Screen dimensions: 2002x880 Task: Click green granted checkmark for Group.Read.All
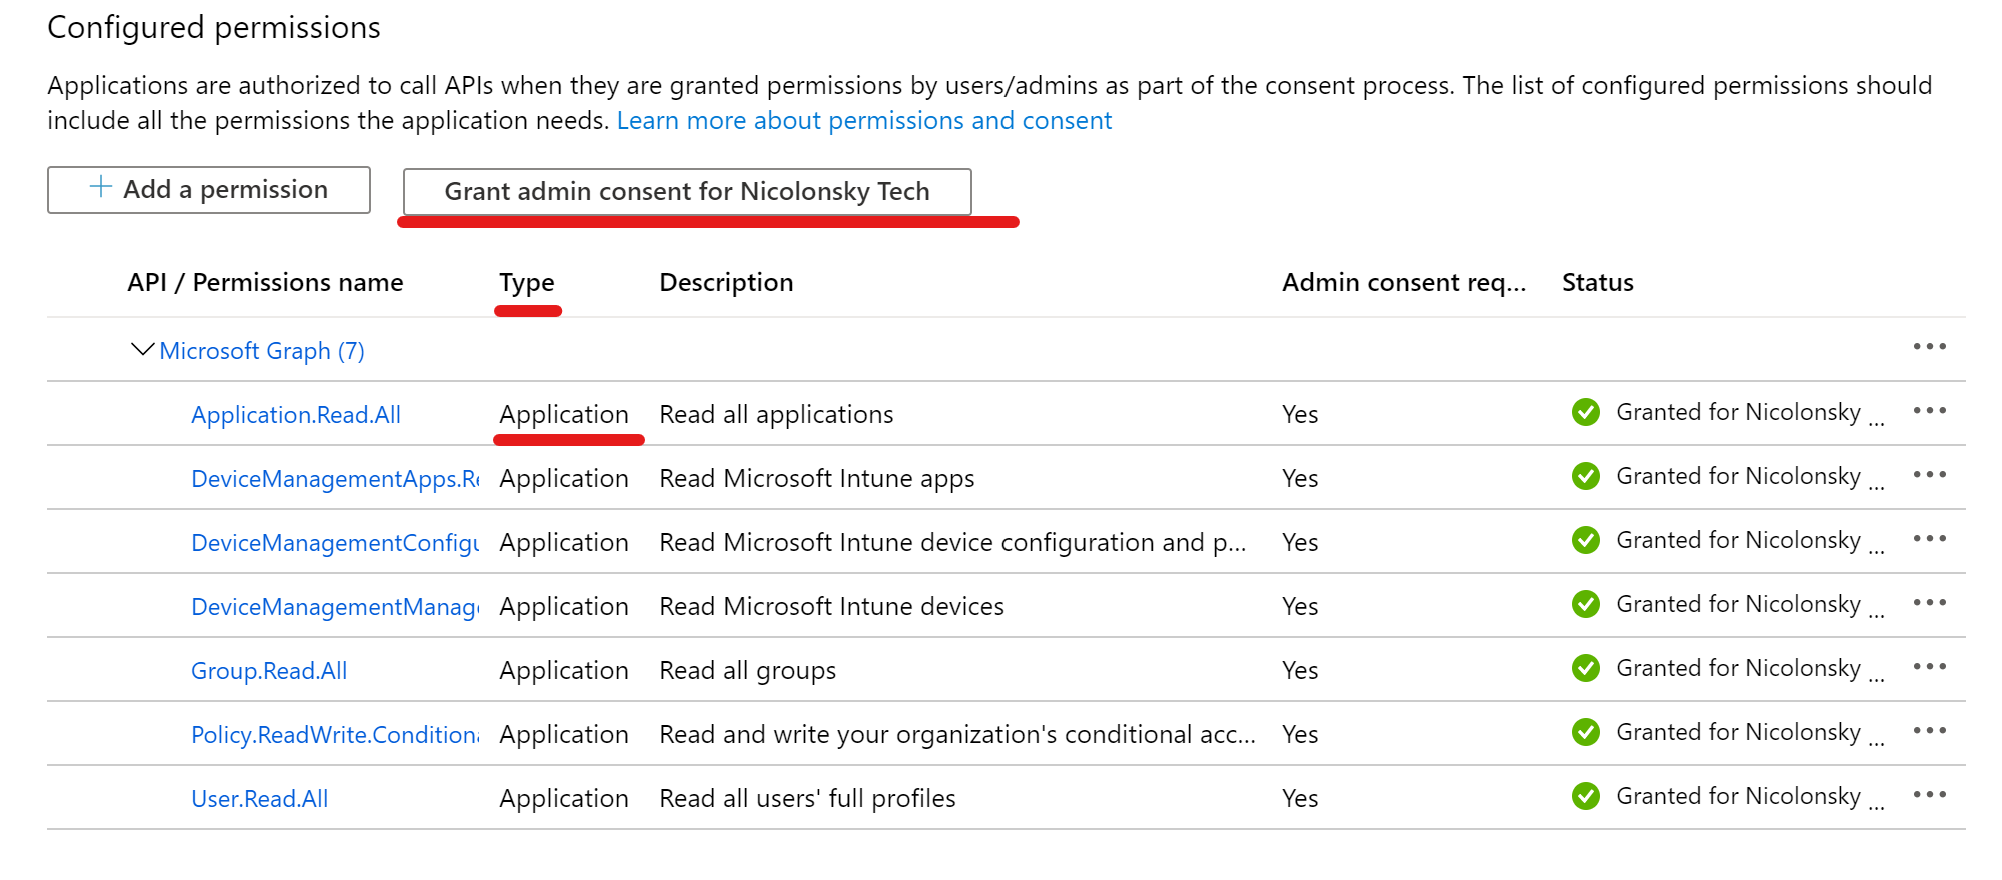coord(1585,668)
